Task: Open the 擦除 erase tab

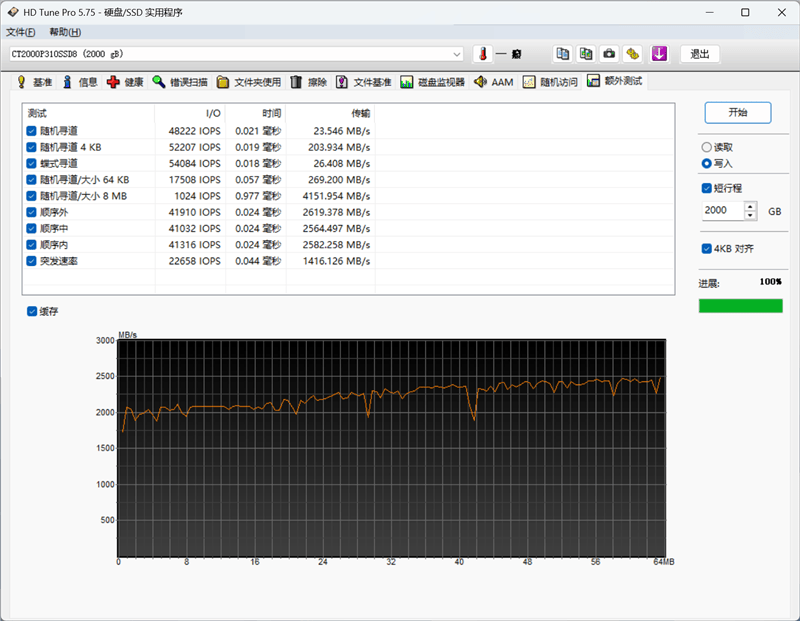Action: pos(309,82)
